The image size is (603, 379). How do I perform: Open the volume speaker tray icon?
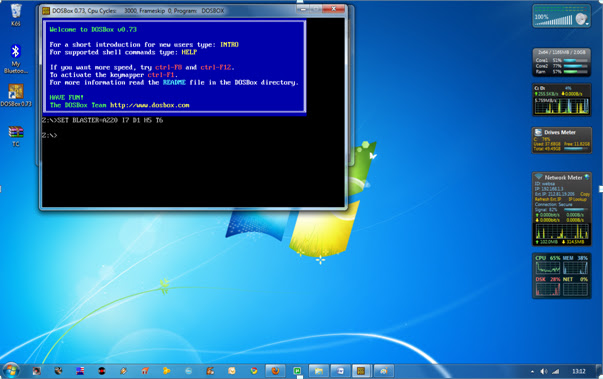544,371
